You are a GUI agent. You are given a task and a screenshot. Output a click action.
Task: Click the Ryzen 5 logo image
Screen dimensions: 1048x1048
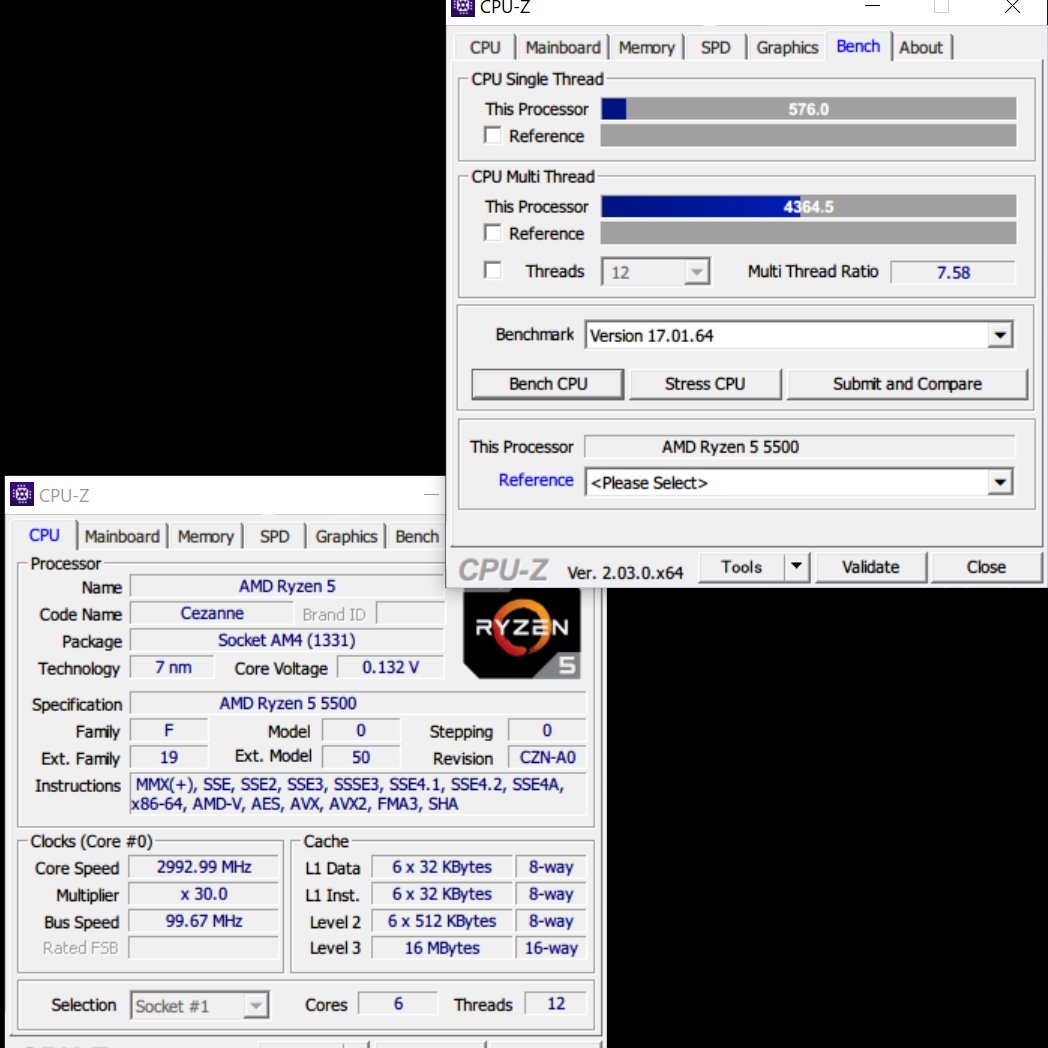(x=522, y=634)
